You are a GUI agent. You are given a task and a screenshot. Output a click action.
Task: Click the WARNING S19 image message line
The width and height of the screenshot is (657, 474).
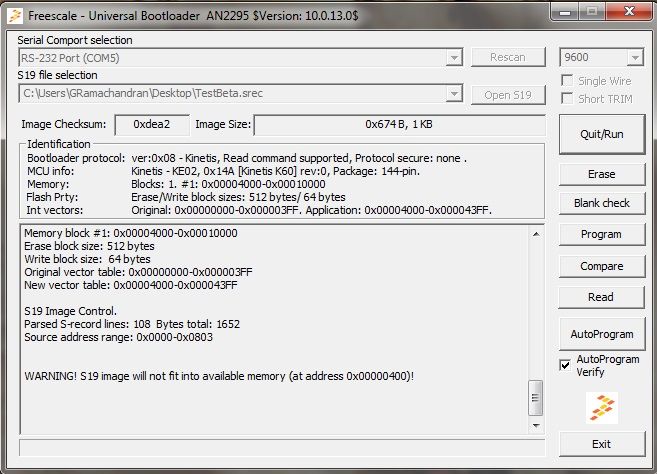[x=219, y=376]
